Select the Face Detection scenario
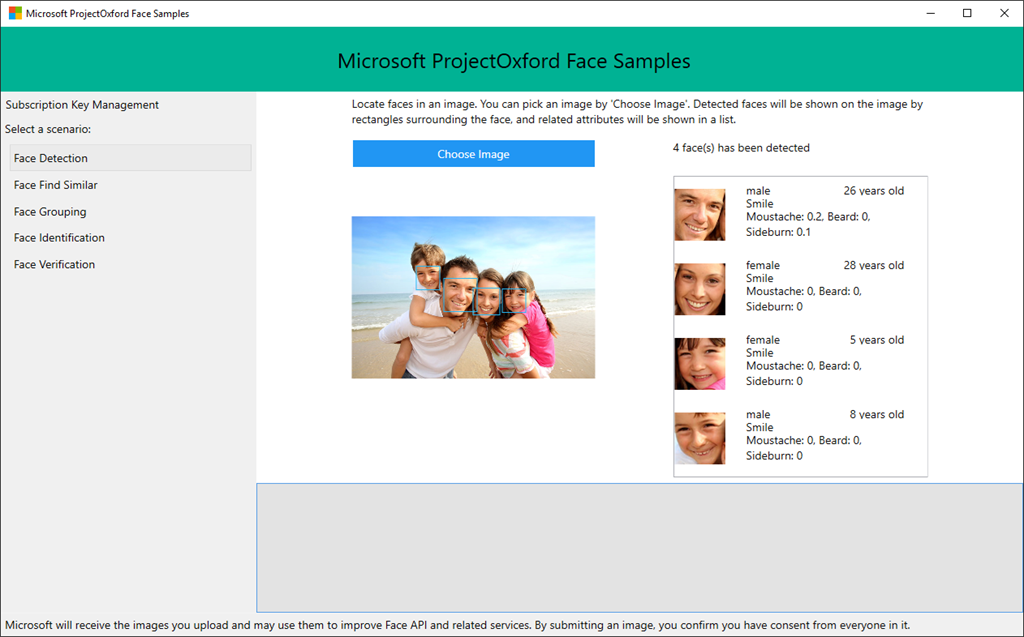This screenshot has height=637, width=1024. (131, 158)
